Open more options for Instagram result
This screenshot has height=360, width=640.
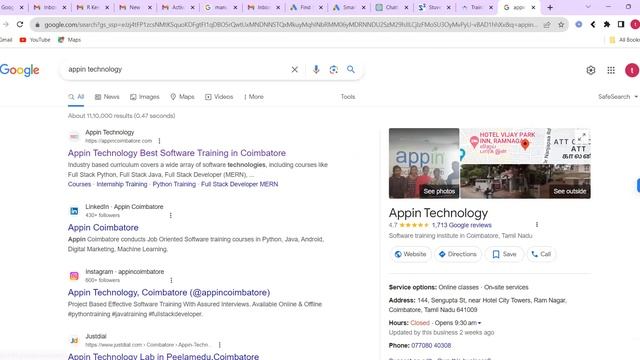tap(171, 280)
